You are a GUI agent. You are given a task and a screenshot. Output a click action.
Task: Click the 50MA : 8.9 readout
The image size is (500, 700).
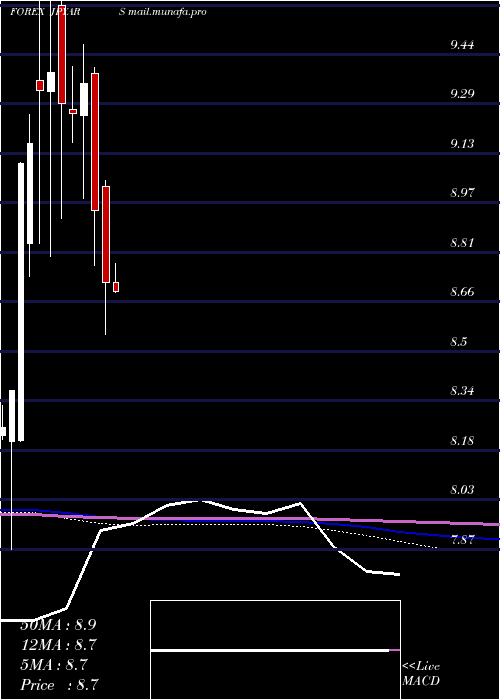(58, 625)
